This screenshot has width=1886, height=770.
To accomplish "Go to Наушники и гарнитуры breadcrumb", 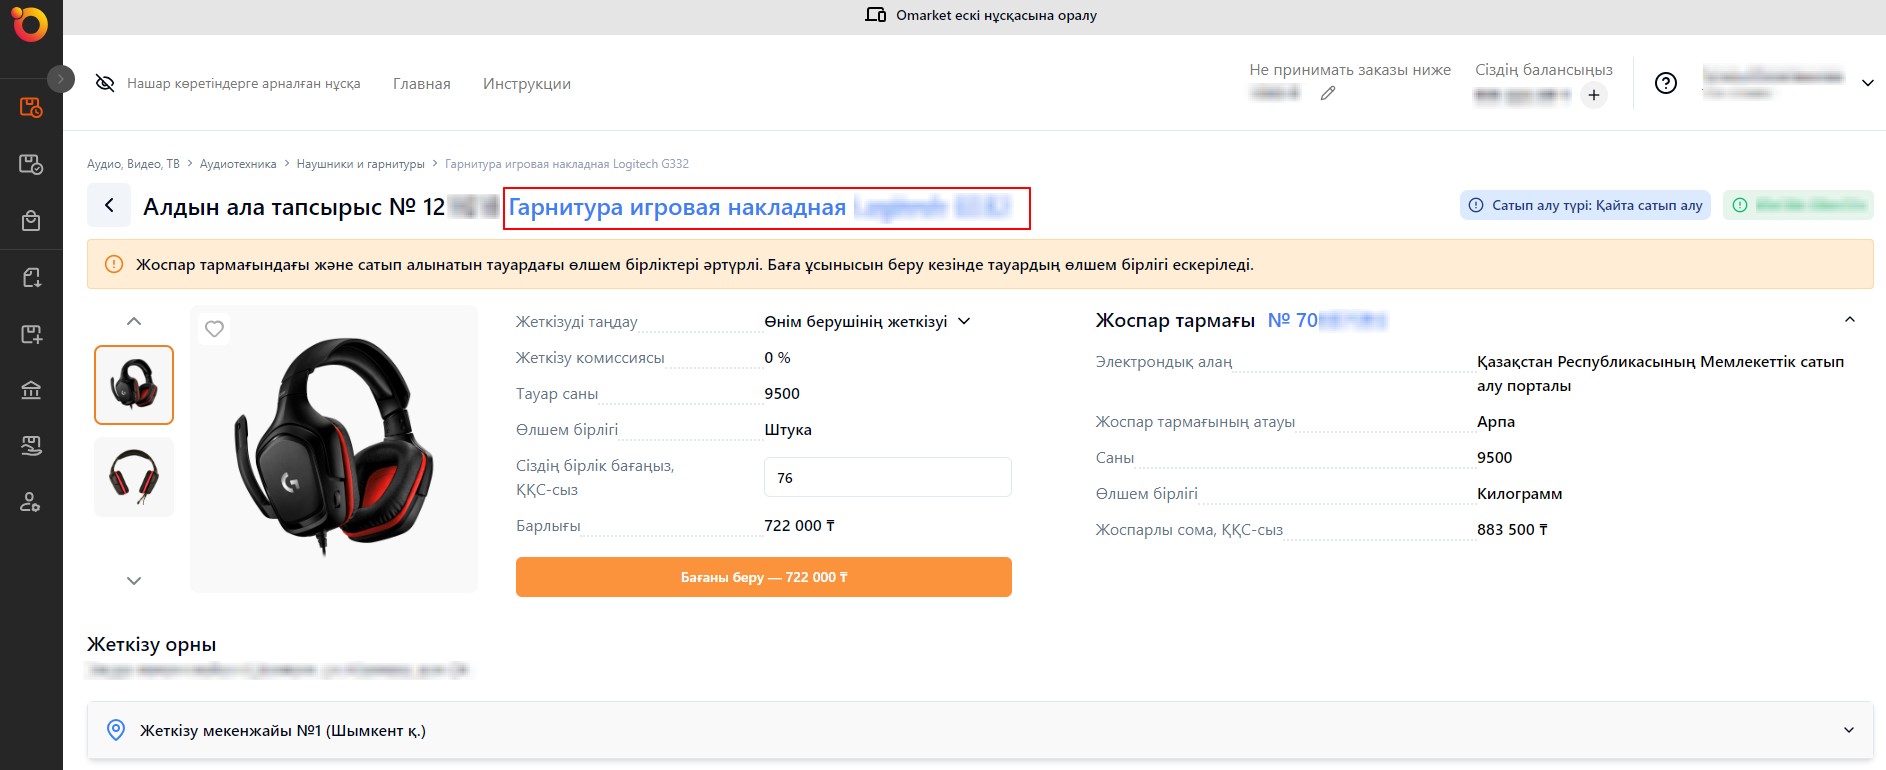I will pyautogui.click(x=360, y=164).
